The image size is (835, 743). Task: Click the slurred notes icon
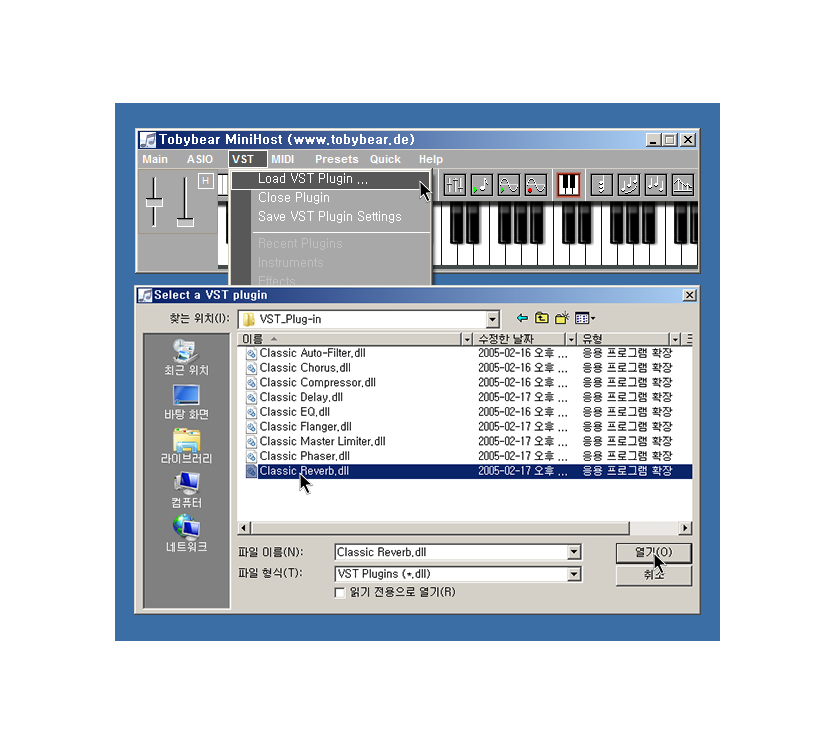click(x=628, y=185)
